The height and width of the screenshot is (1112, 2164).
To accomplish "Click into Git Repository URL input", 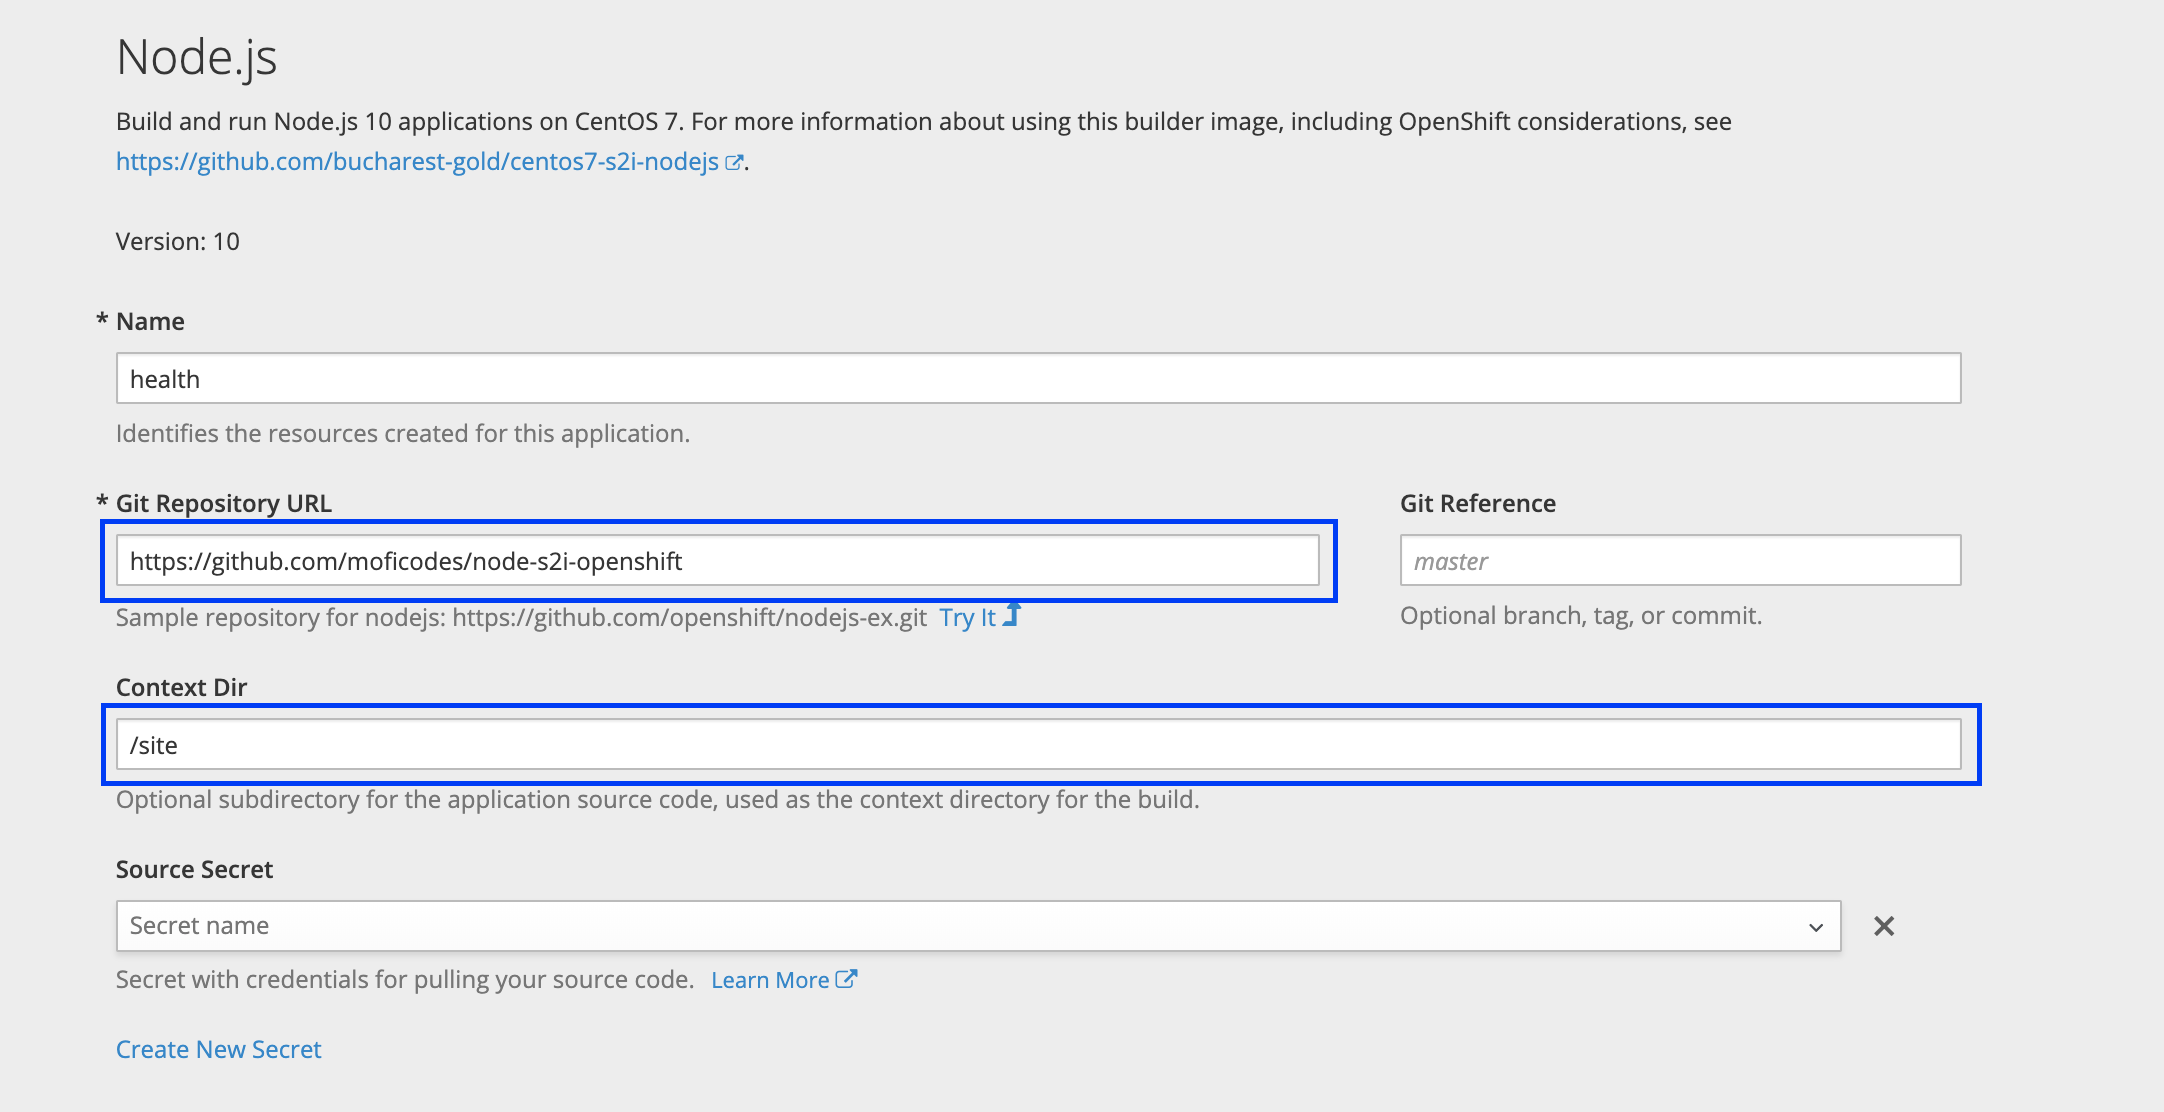I will [x=718, y=561].
